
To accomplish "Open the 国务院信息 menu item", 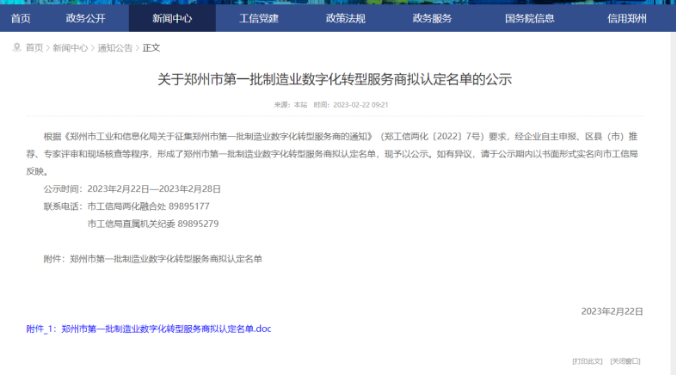I will (529, 19).
